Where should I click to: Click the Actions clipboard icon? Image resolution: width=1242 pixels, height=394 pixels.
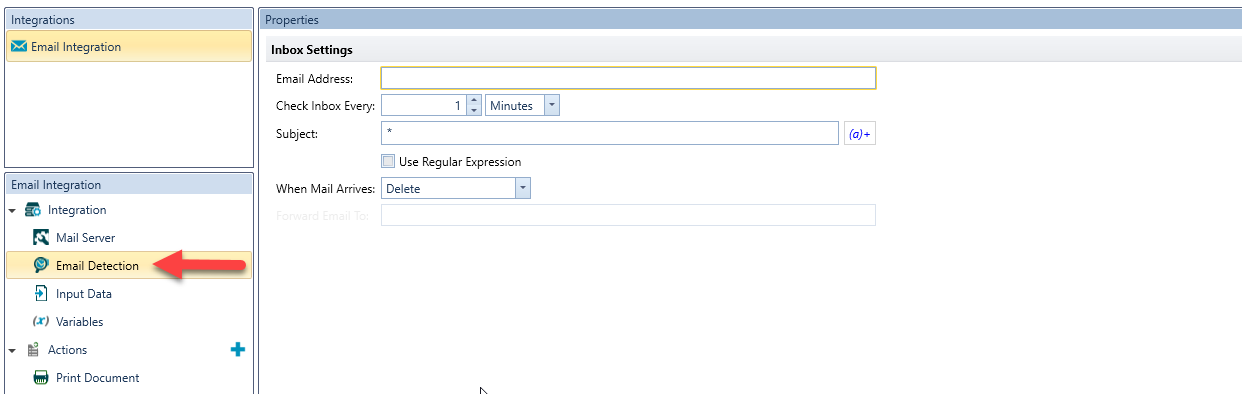point(32,350)
